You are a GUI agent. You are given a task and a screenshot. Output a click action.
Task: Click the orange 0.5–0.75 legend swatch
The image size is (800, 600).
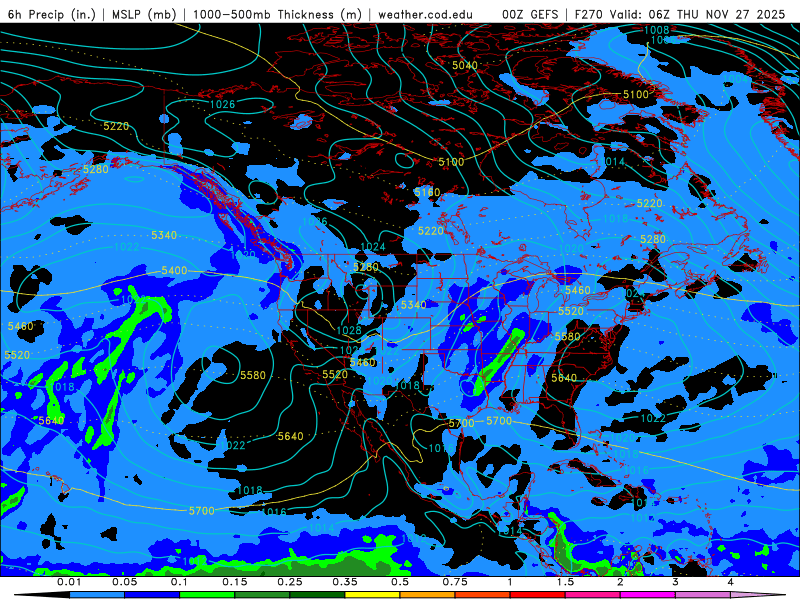coord(428,595)
